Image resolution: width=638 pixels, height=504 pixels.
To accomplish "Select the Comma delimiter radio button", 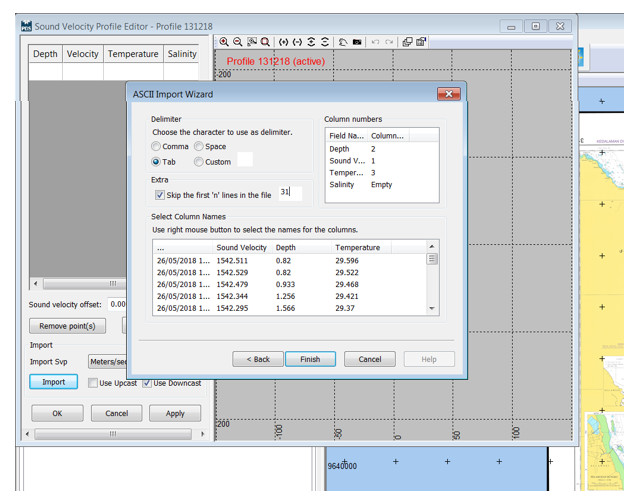I will point(155,146).
